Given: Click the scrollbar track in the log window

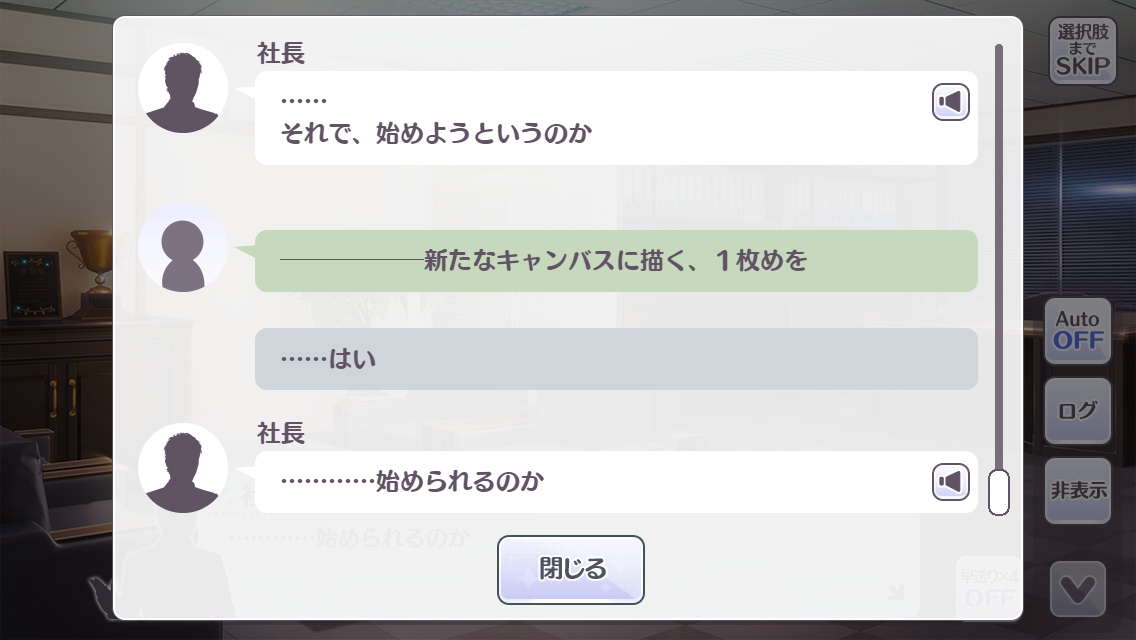Looking at the screenshot, I should click(x=999, y=254).
